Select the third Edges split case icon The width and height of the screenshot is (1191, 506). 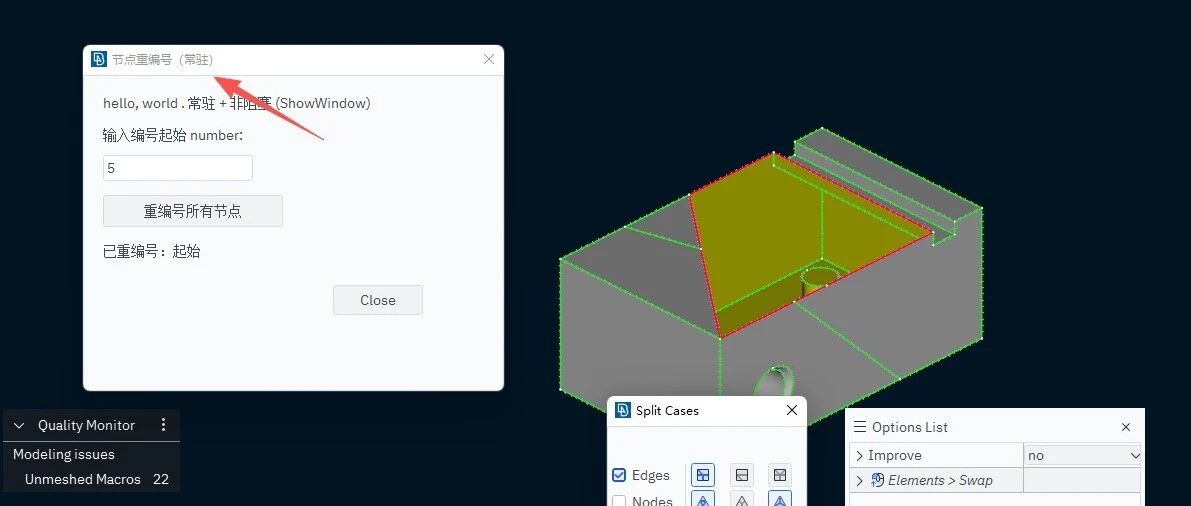tap(780, 476)
